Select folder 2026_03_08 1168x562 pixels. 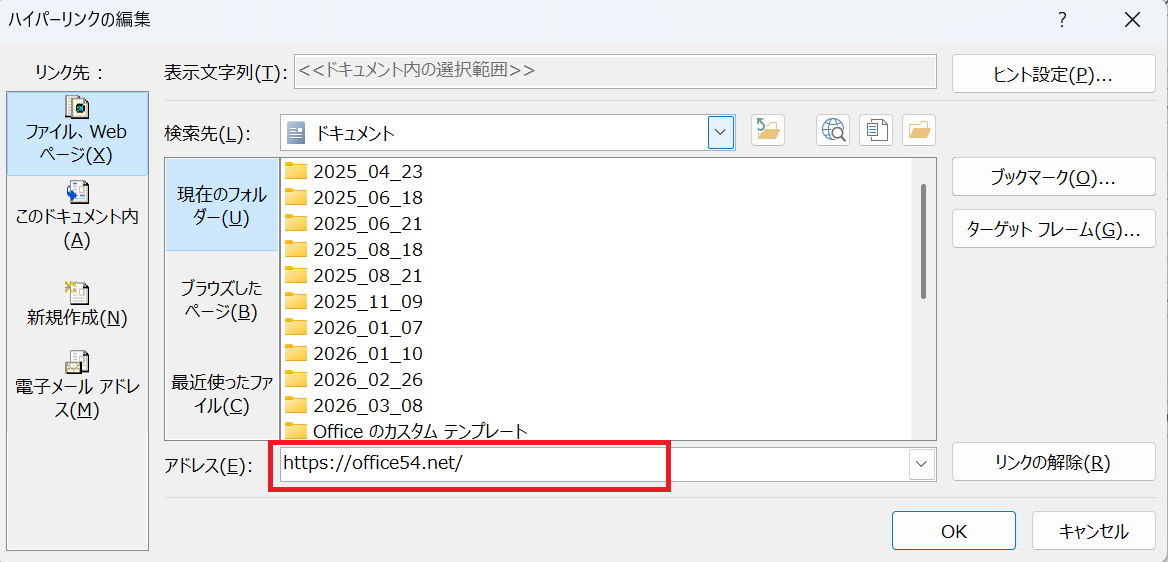pyautogui.click(x=354, y=405)
